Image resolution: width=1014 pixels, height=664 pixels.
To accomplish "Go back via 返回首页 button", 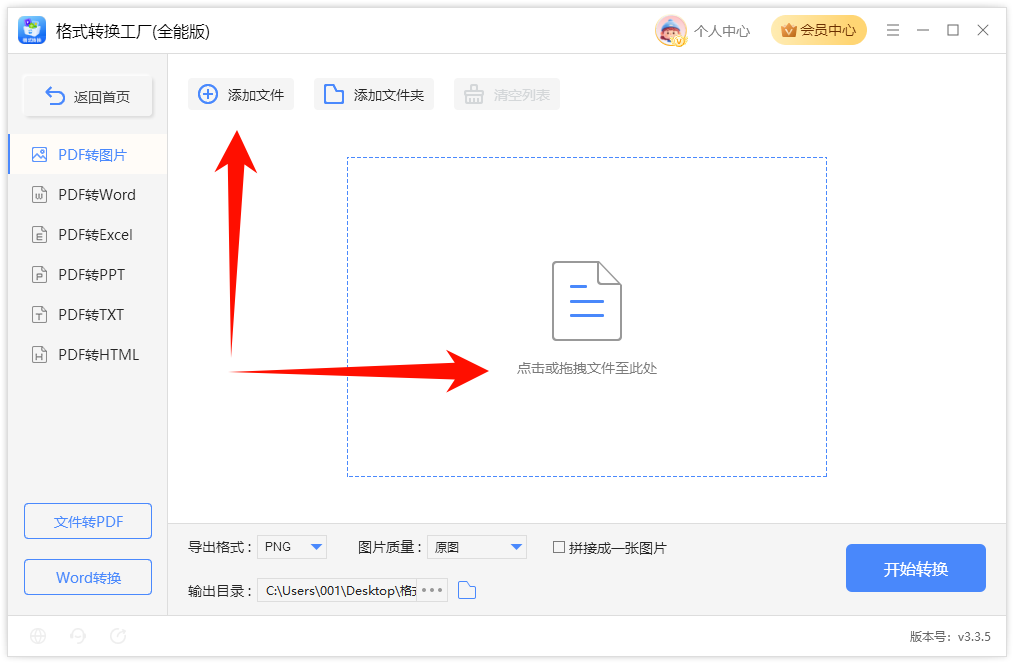I will 88,96.
